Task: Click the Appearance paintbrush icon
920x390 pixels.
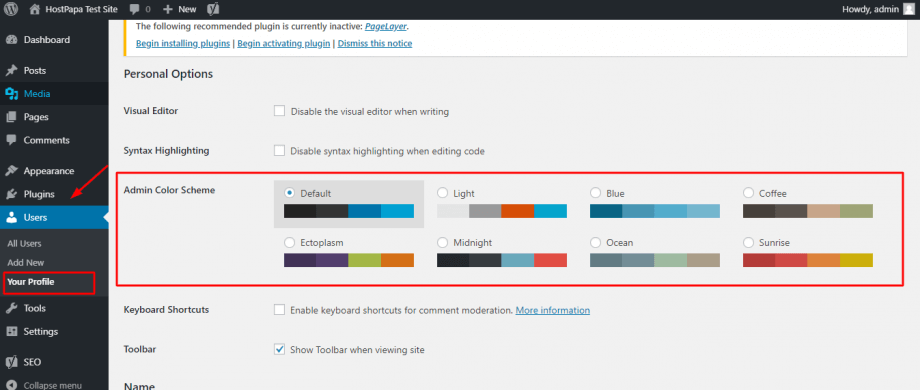Action: tap(11, 171)
